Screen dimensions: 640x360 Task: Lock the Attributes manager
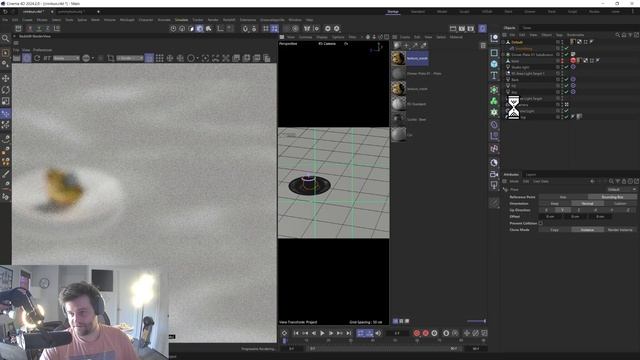[624, 181]
